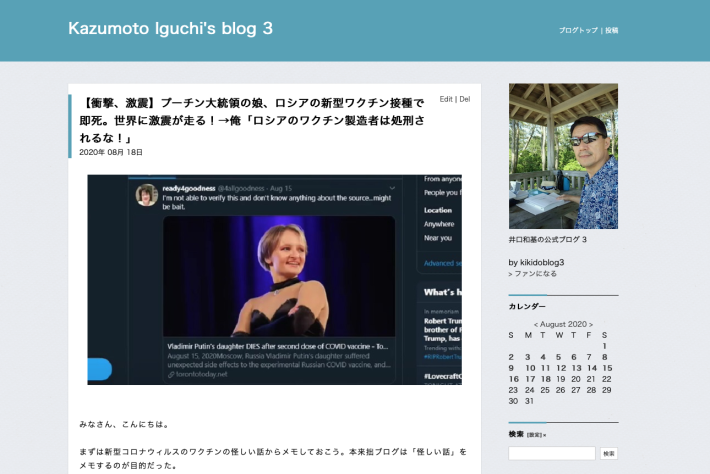
Task: Select day 22 in the calendar
Action: (607, 379)
